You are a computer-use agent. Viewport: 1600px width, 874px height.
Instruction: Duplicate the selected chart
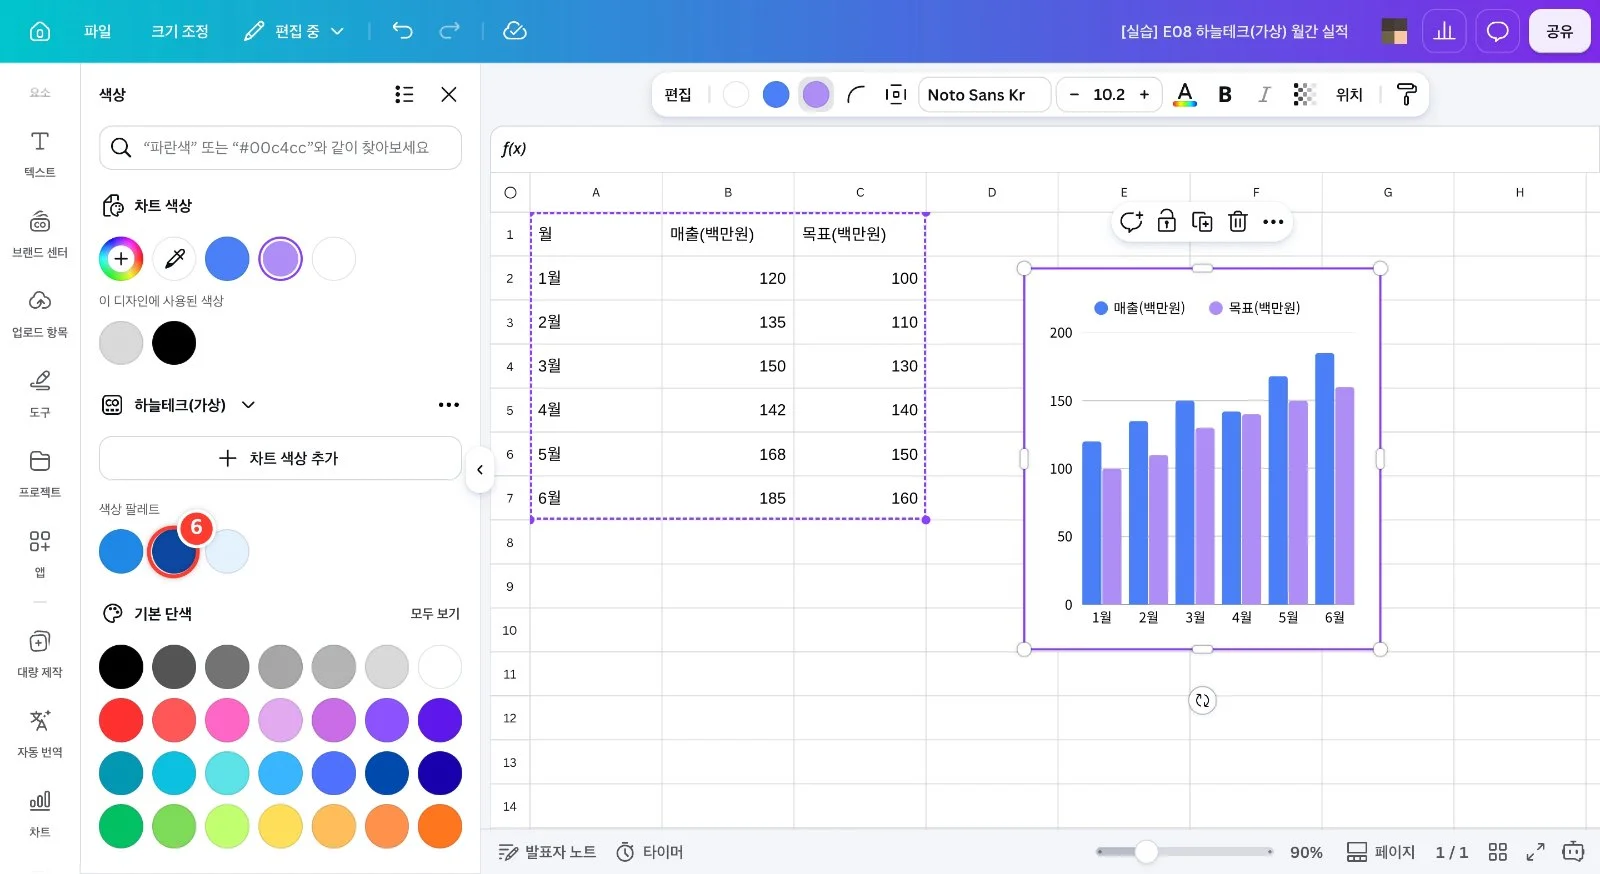point(1202,222)
